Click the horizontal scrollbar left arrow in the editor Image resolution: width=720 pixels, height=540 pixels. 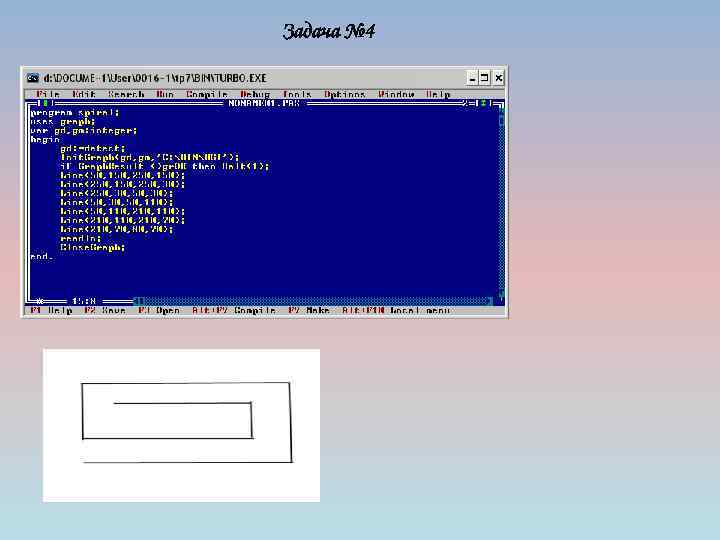(138, 301)
